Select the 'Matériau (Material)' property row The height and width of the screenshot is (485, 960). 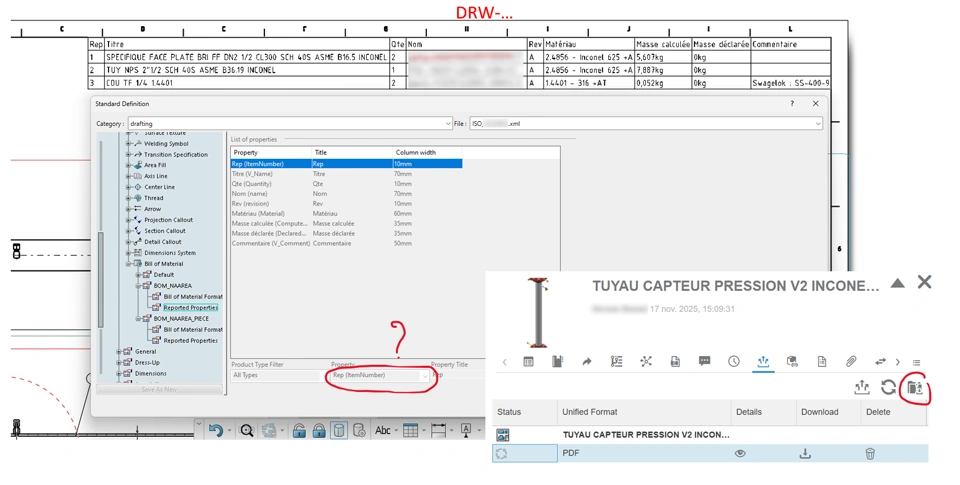click(x=346, y=214)
